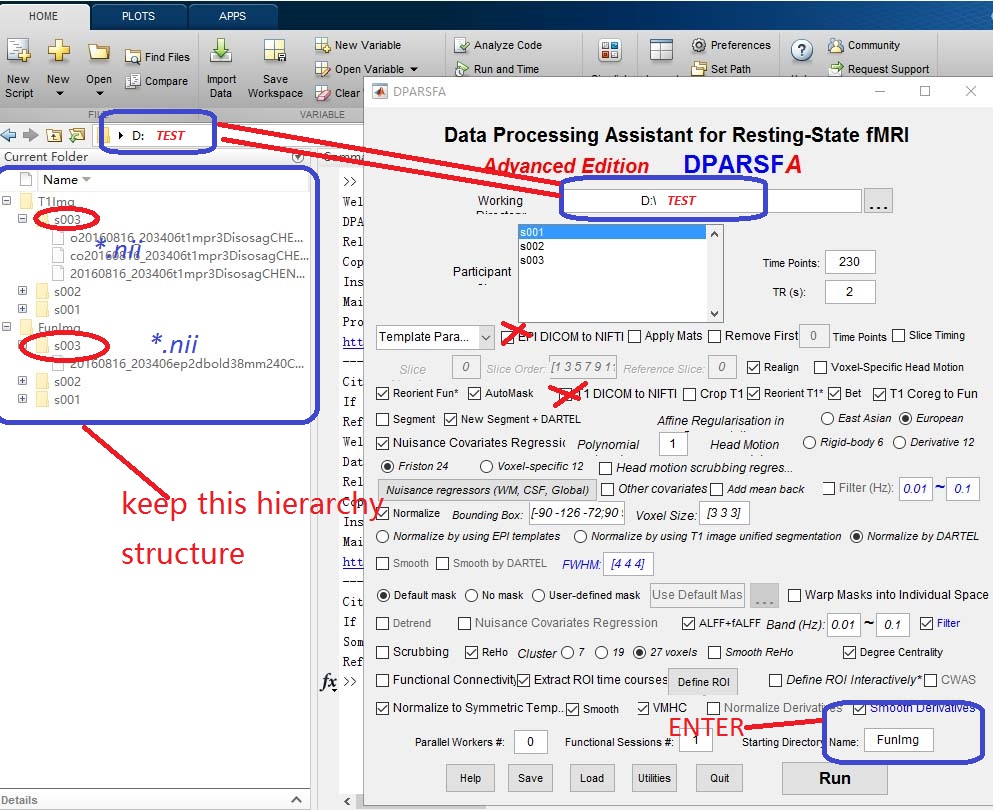Screen dimensions: 993x810
Task: Go up one folder level
Action: tap(54, 135)
